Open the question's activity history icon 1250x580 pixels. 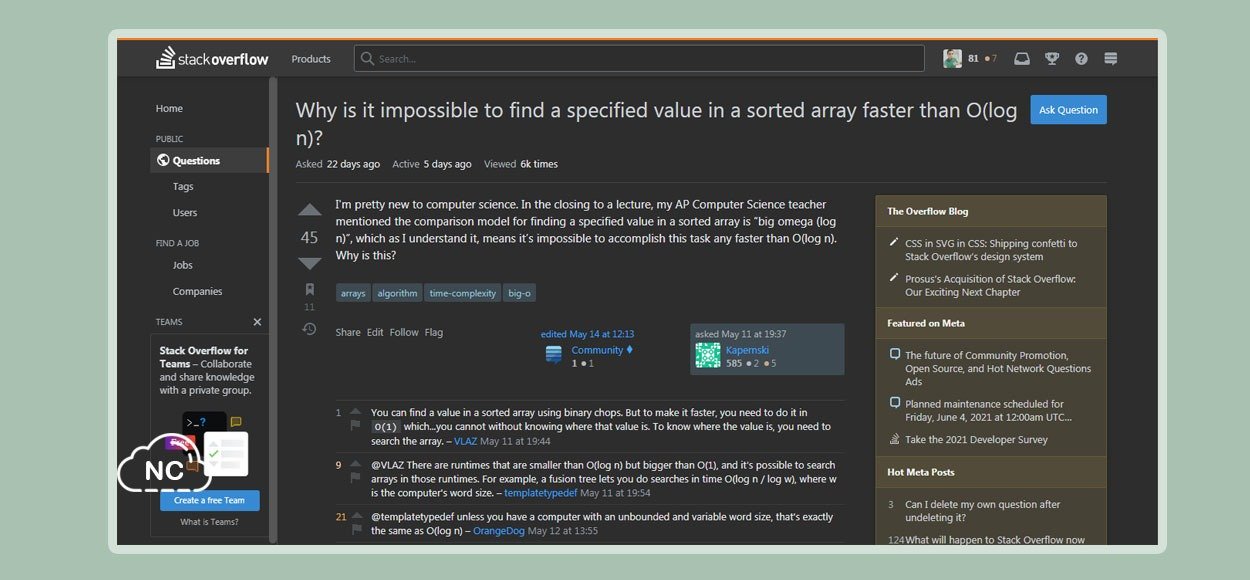[310, 329]
